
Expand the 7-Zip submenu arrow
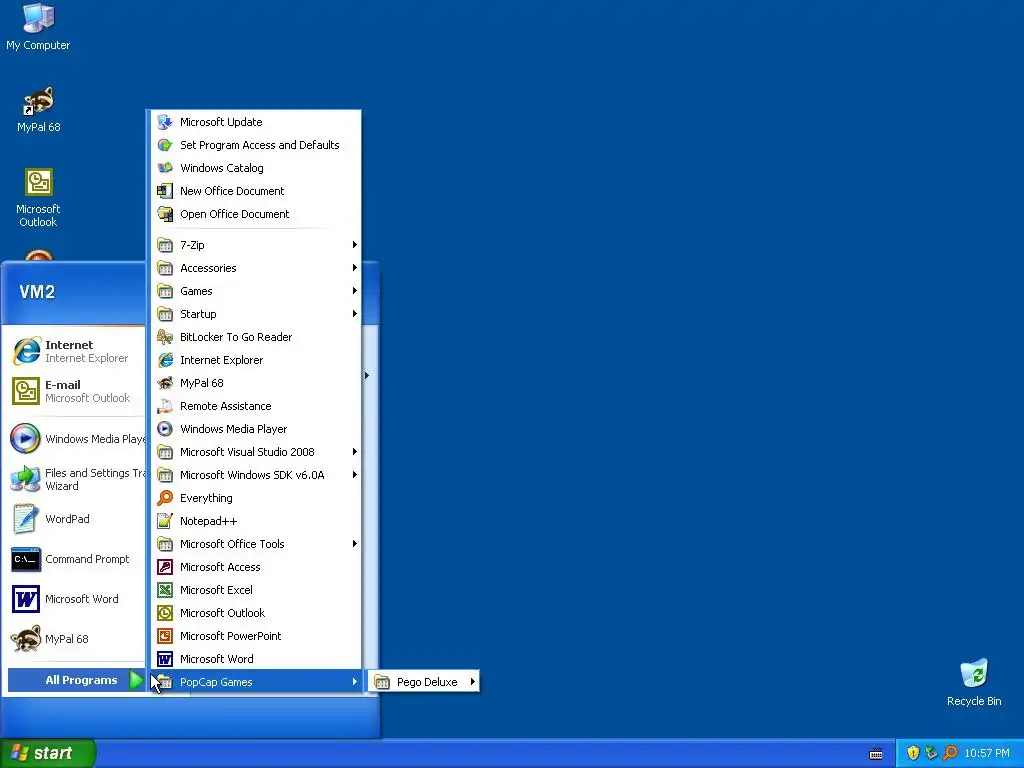point(355,245)
